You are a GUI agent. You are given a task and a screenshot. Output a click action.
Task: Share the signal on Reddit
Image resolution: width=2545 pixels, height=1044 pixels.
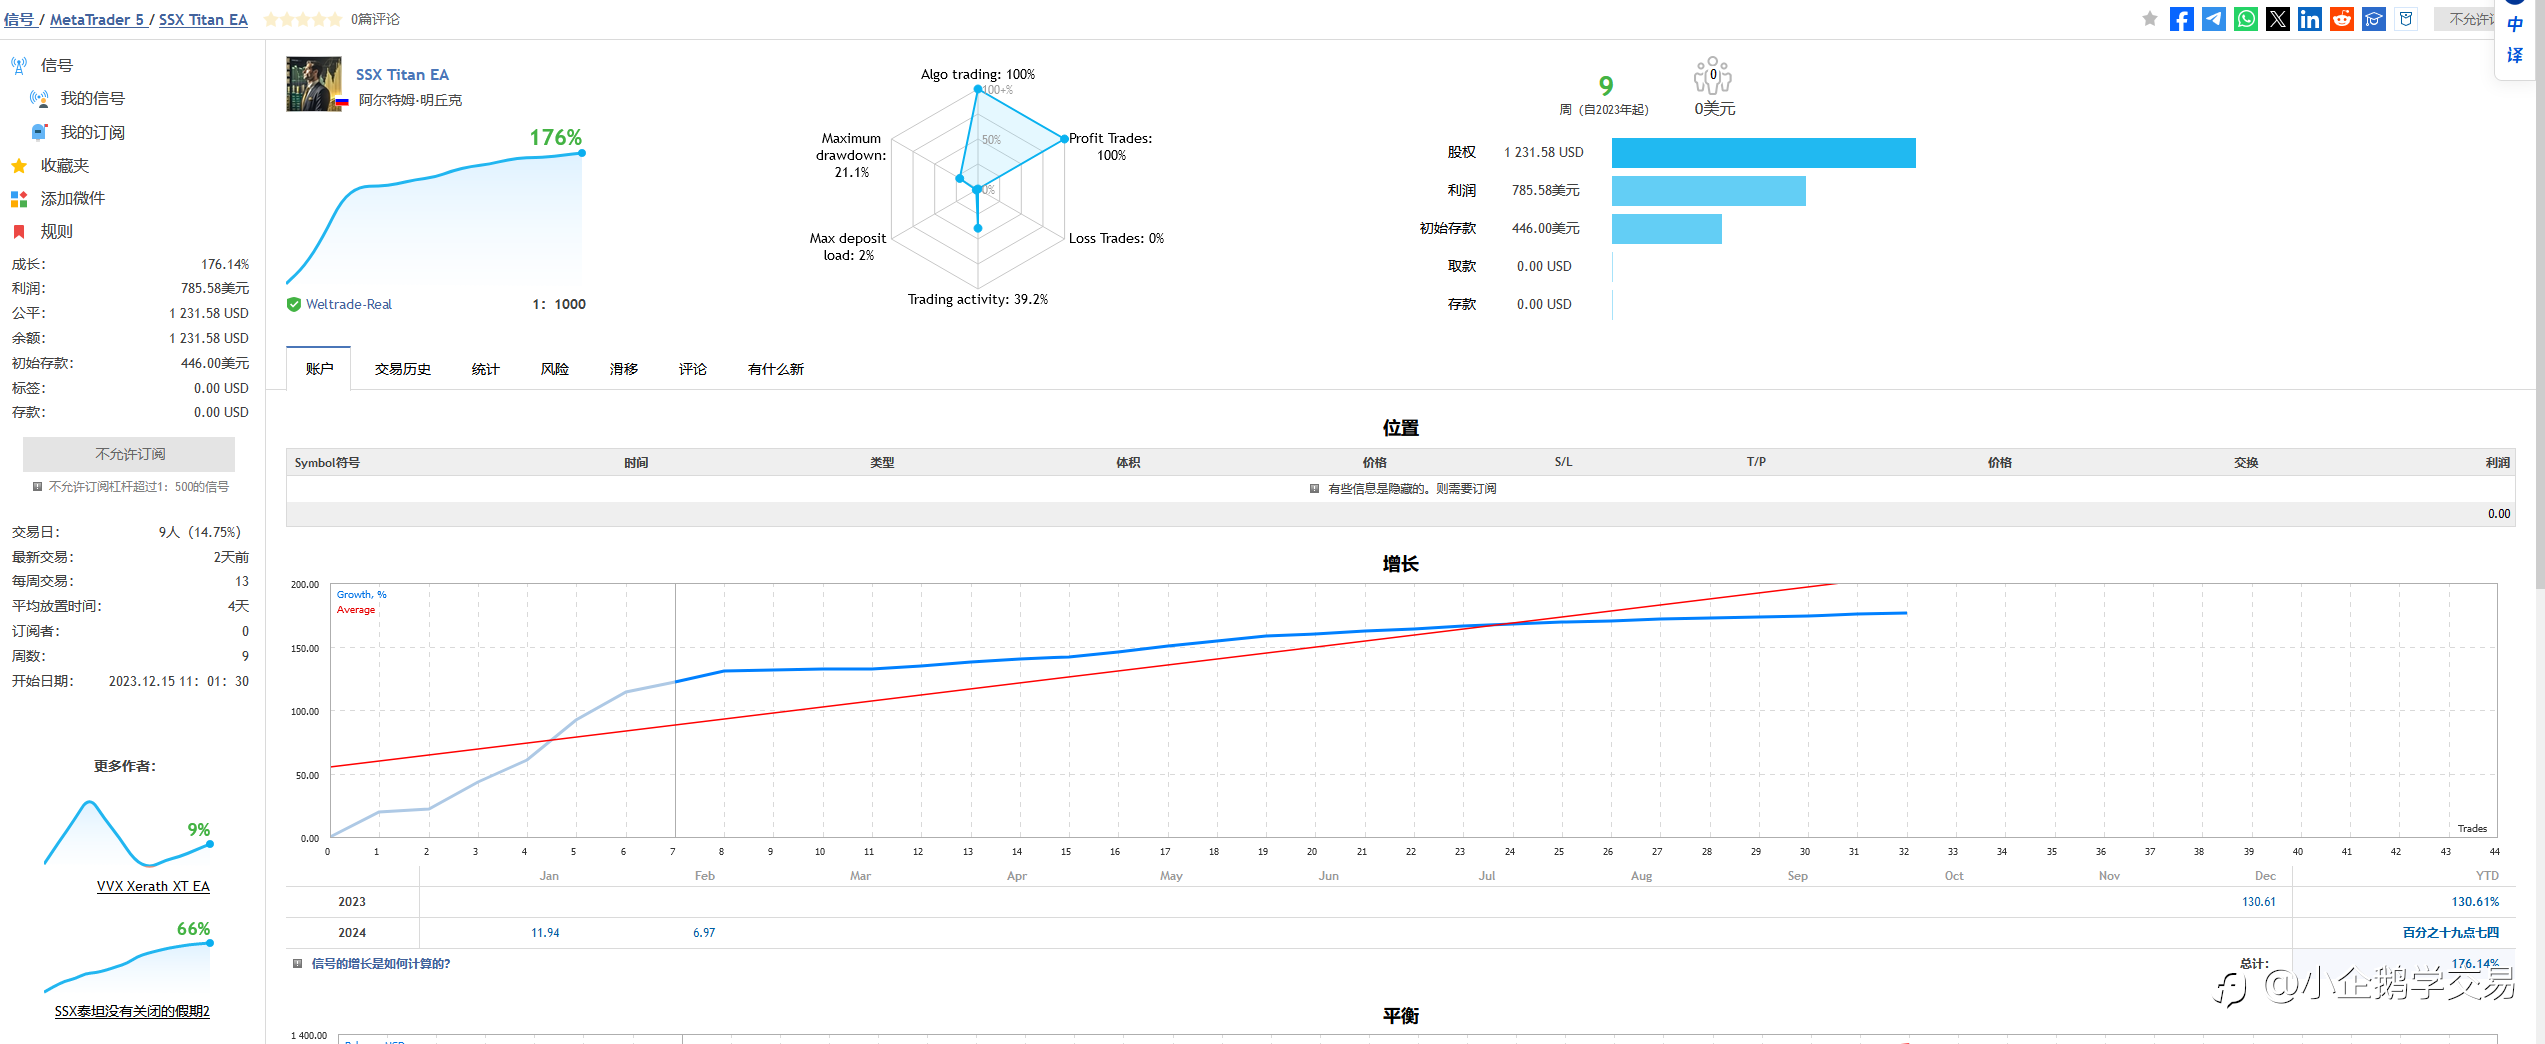click(x=2342, y=19)
